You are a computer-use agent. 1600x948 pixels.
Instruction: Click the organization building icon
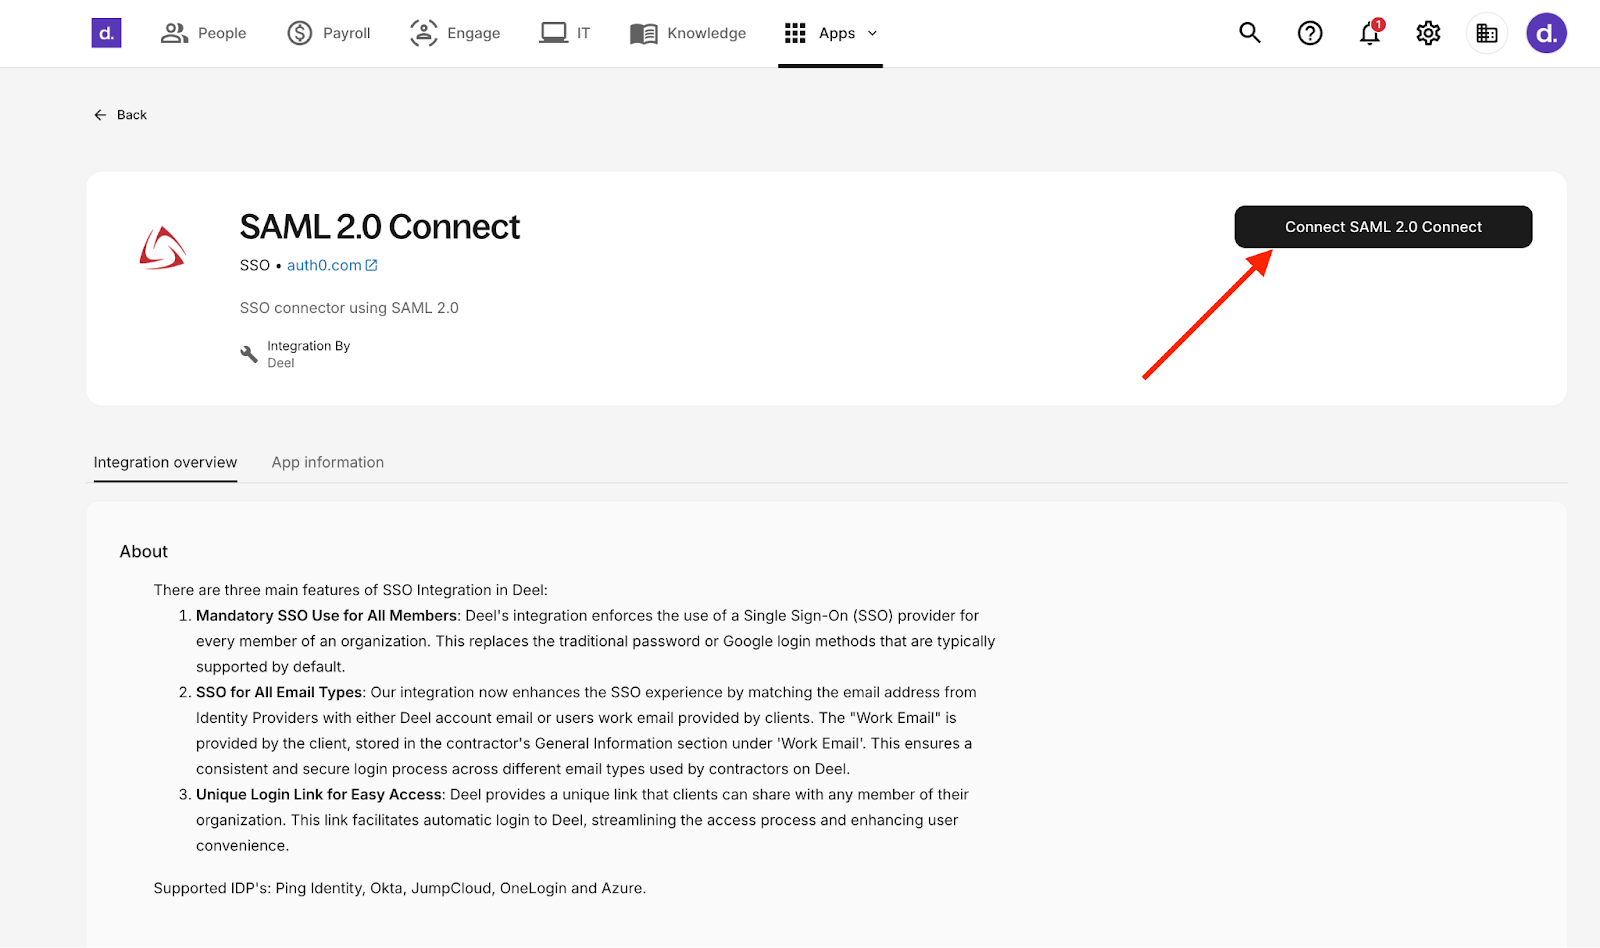(x=1487, y=33)
